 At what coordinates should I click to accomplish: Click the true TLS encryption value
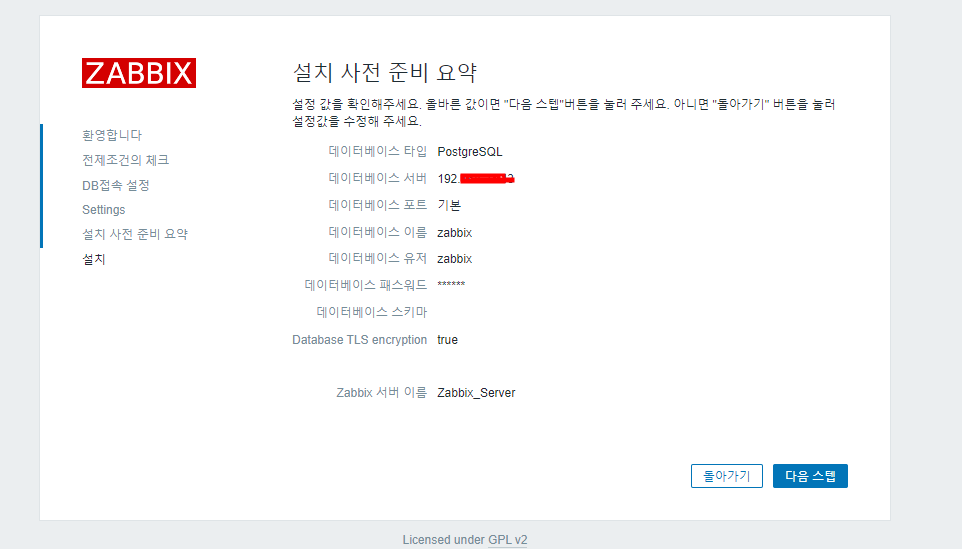coord(447,340)
